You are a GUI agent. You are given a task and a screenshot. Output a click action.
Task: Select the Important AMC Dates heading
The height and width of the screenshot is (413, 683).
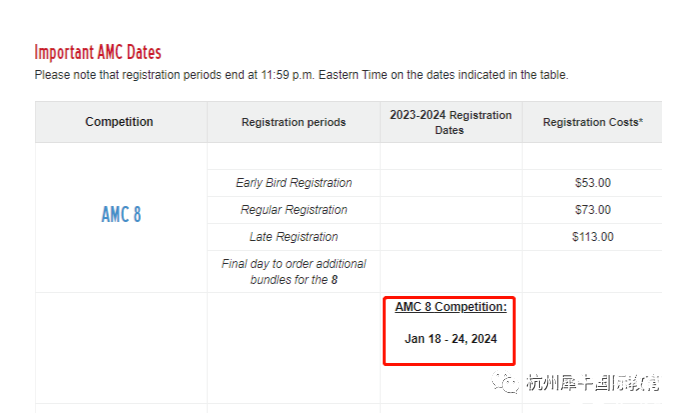pyautogui.click(x=98, y=52)
